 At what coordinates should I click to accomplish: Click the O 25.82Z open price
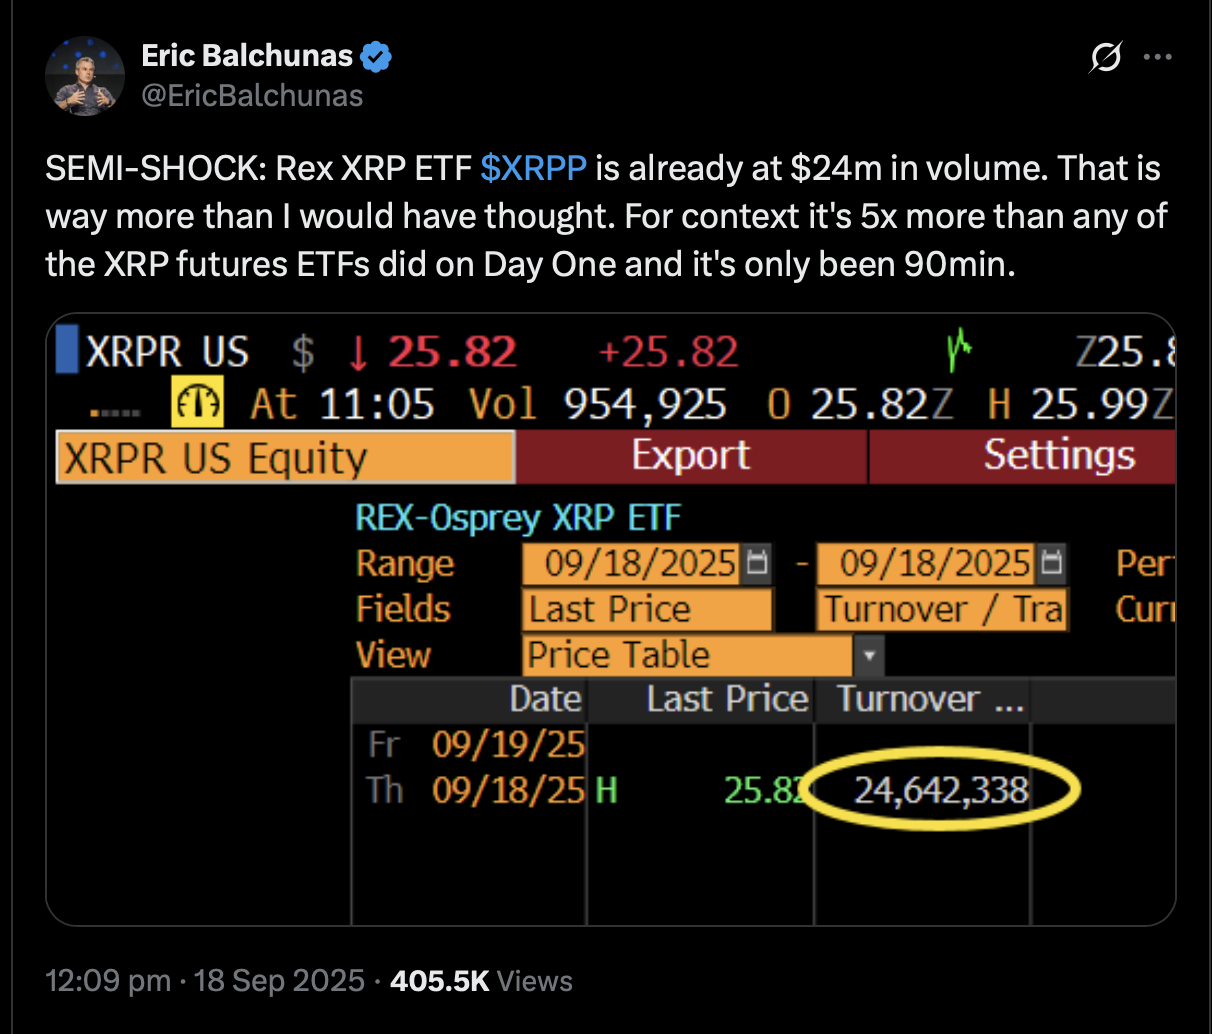point(860,405)
